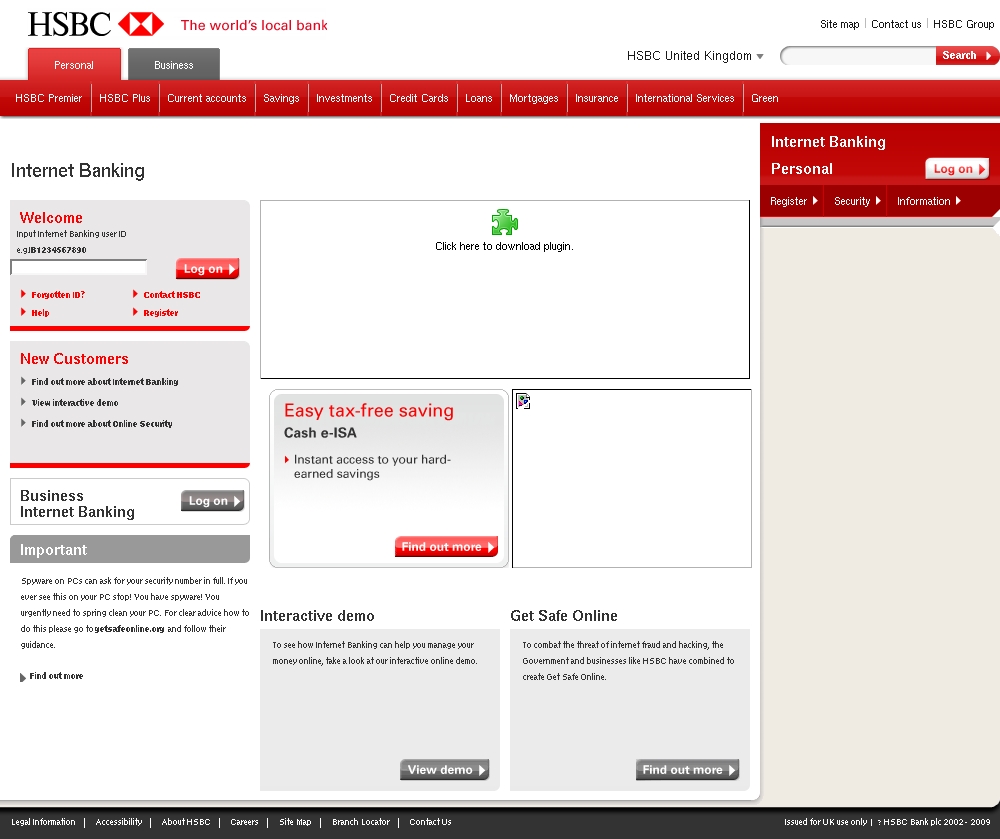Open HSBC Premier menu item
The image size is (1000, 839).
coord(48,98)
